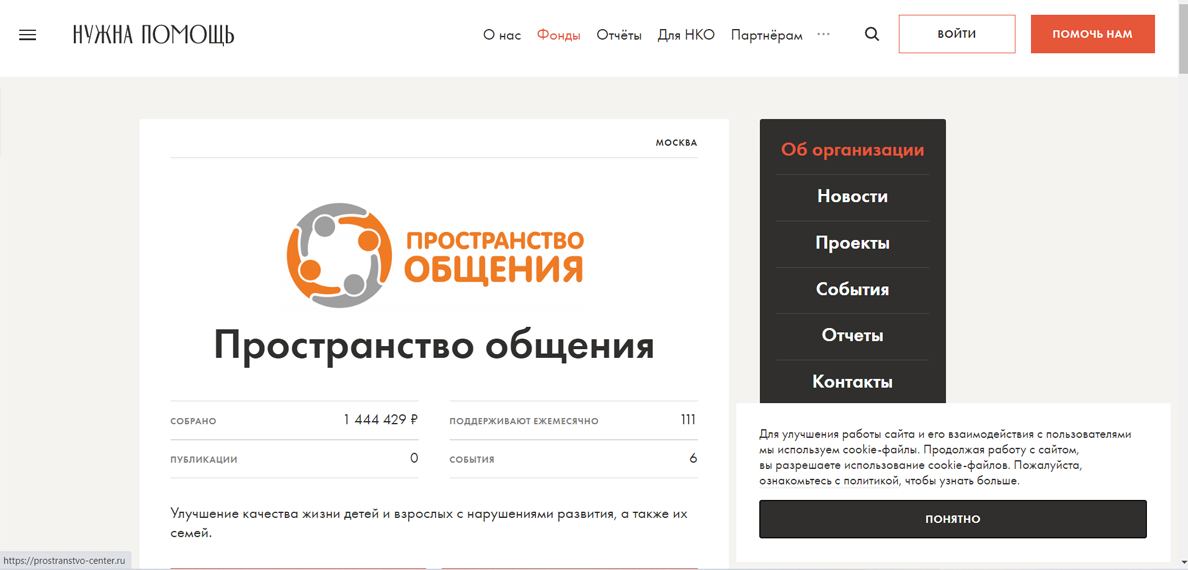Click the МОСКВА location label
The image size is (1188, 570).
click(676, 142)
